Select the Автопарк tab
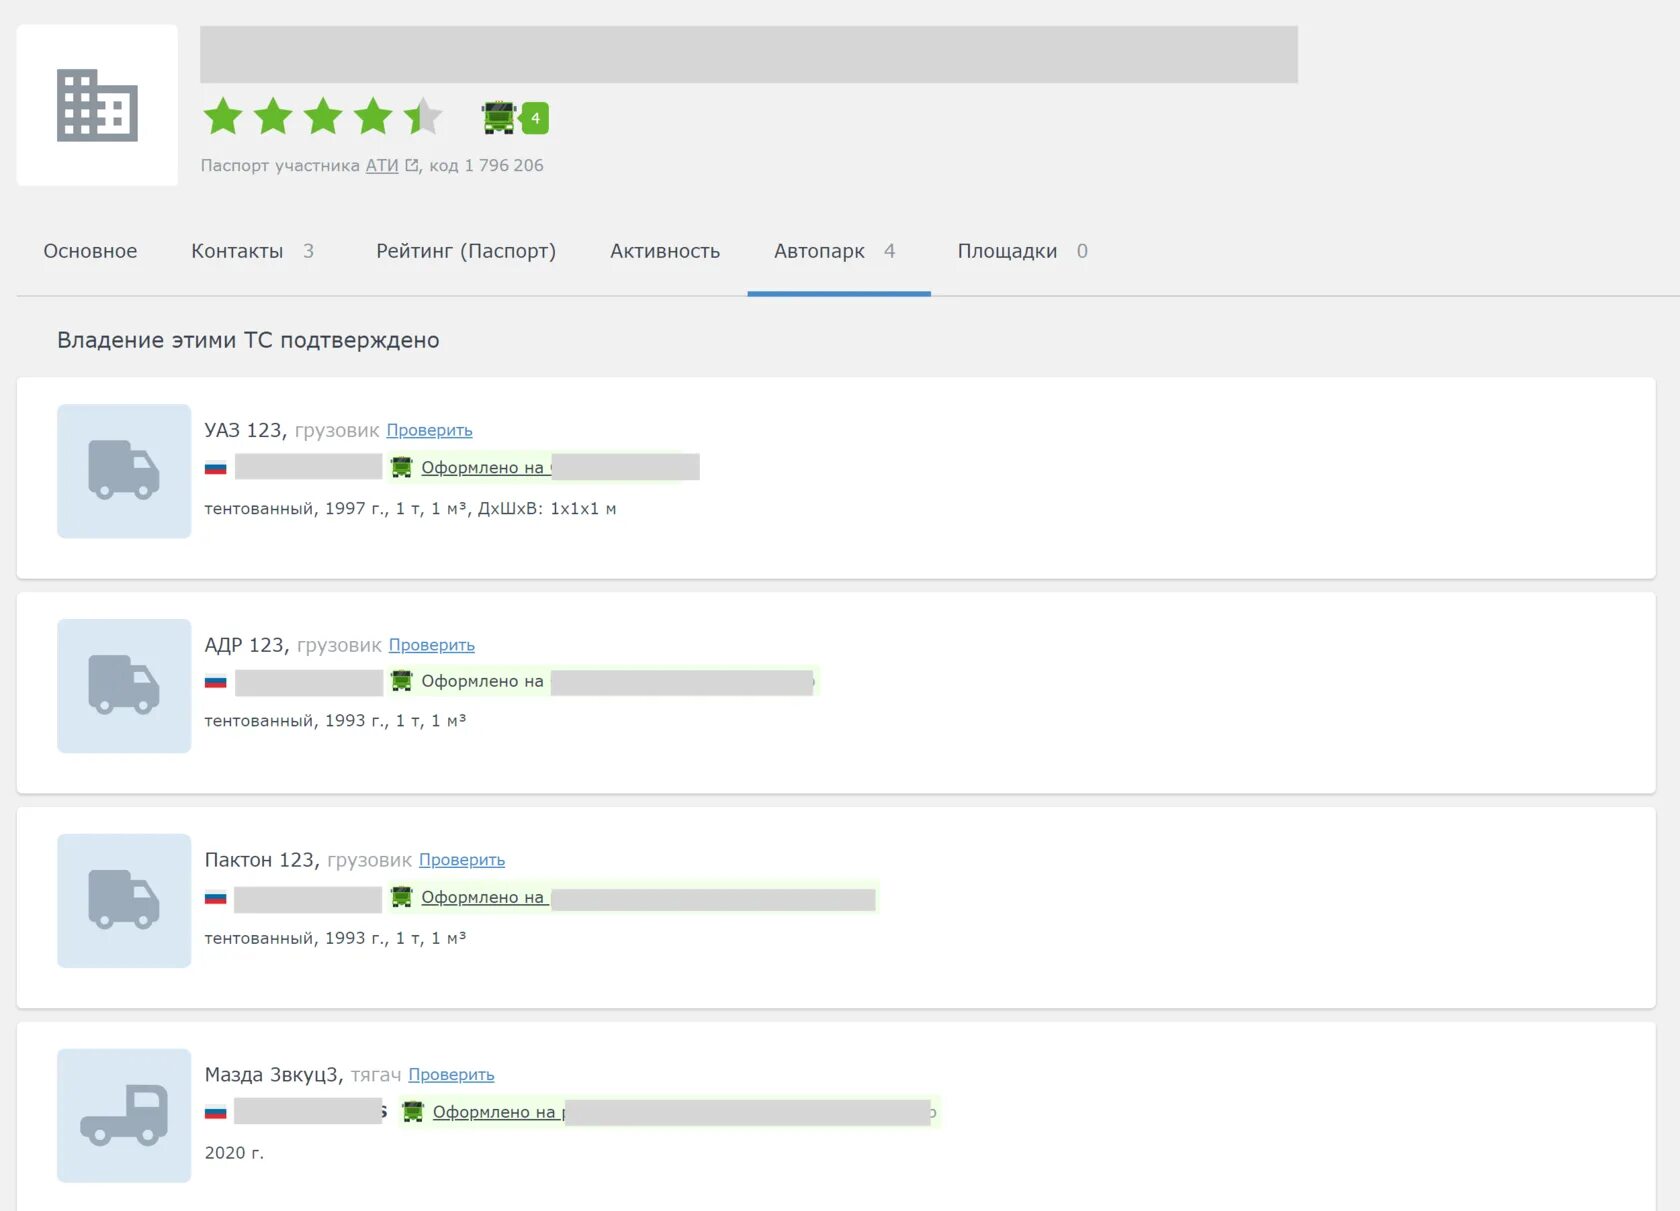 (x=839, y=251)
